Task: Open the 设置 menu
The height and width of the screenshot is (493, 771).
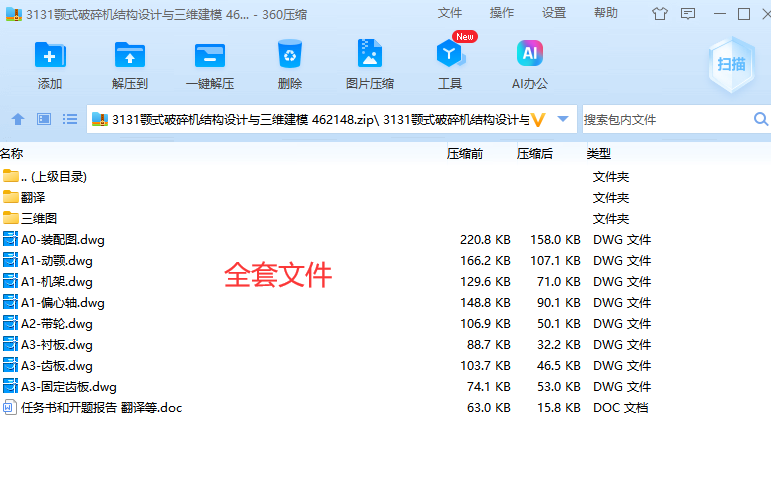Action: tap(554, 13)
